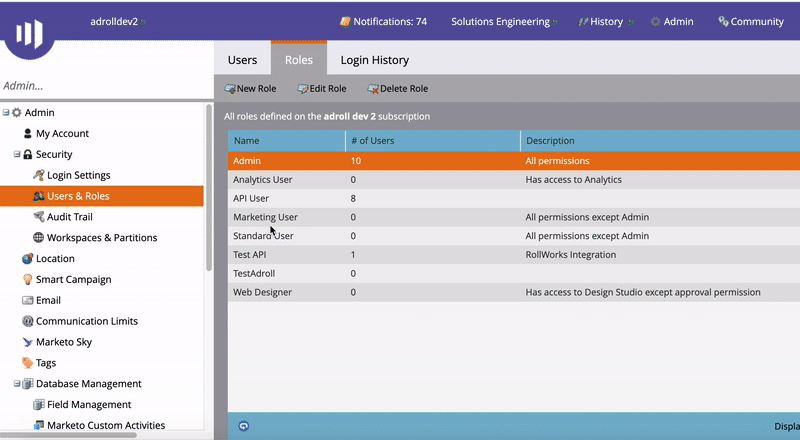Open Workspaces & Partitions tree item

point(102,237)
